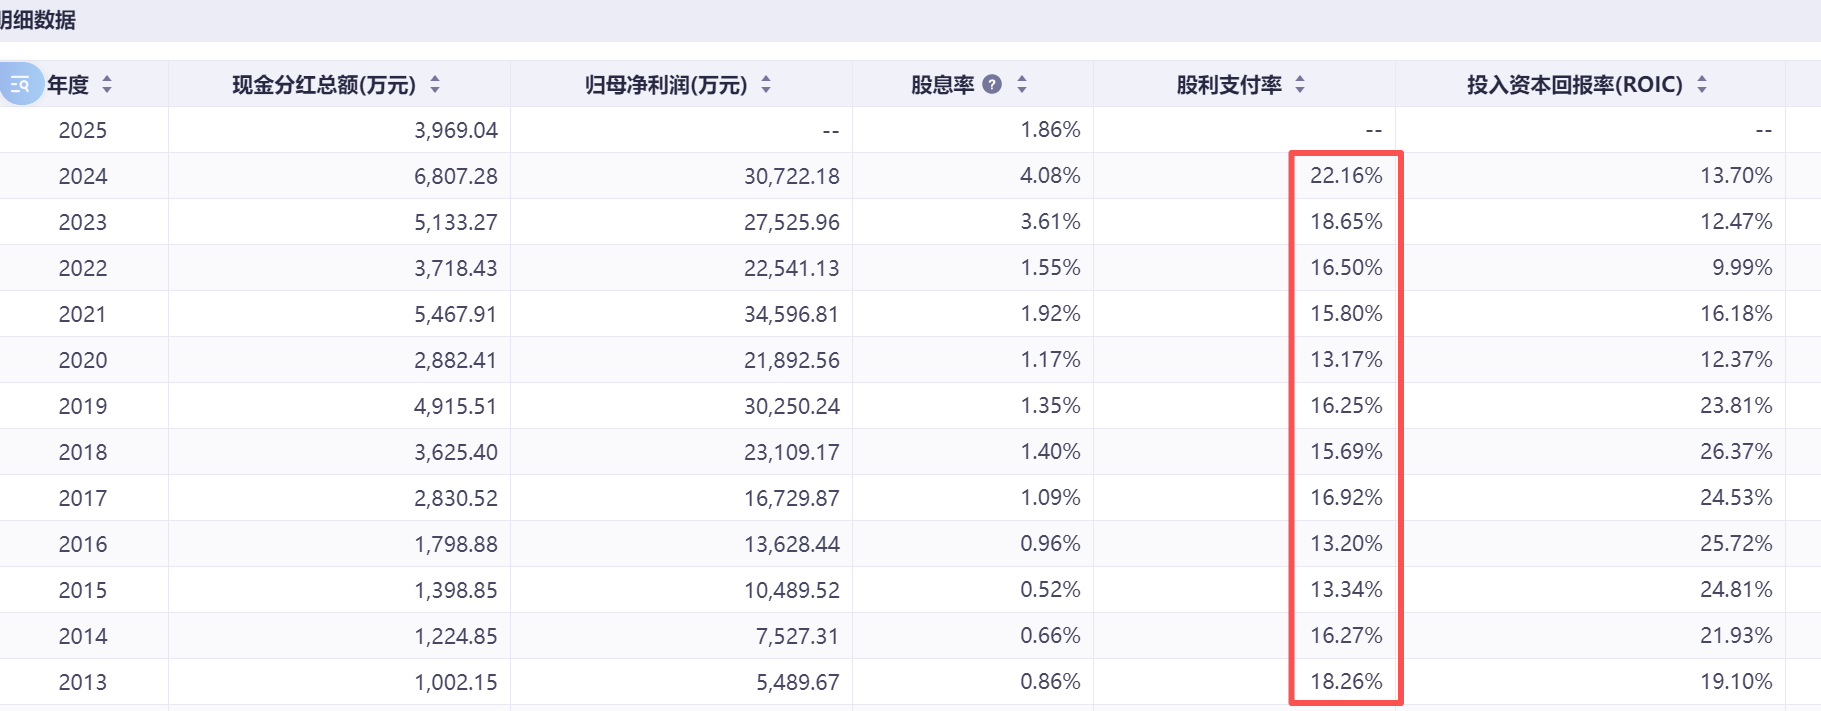Click the blue list-search icon beside 年度

tap(20, 85)
